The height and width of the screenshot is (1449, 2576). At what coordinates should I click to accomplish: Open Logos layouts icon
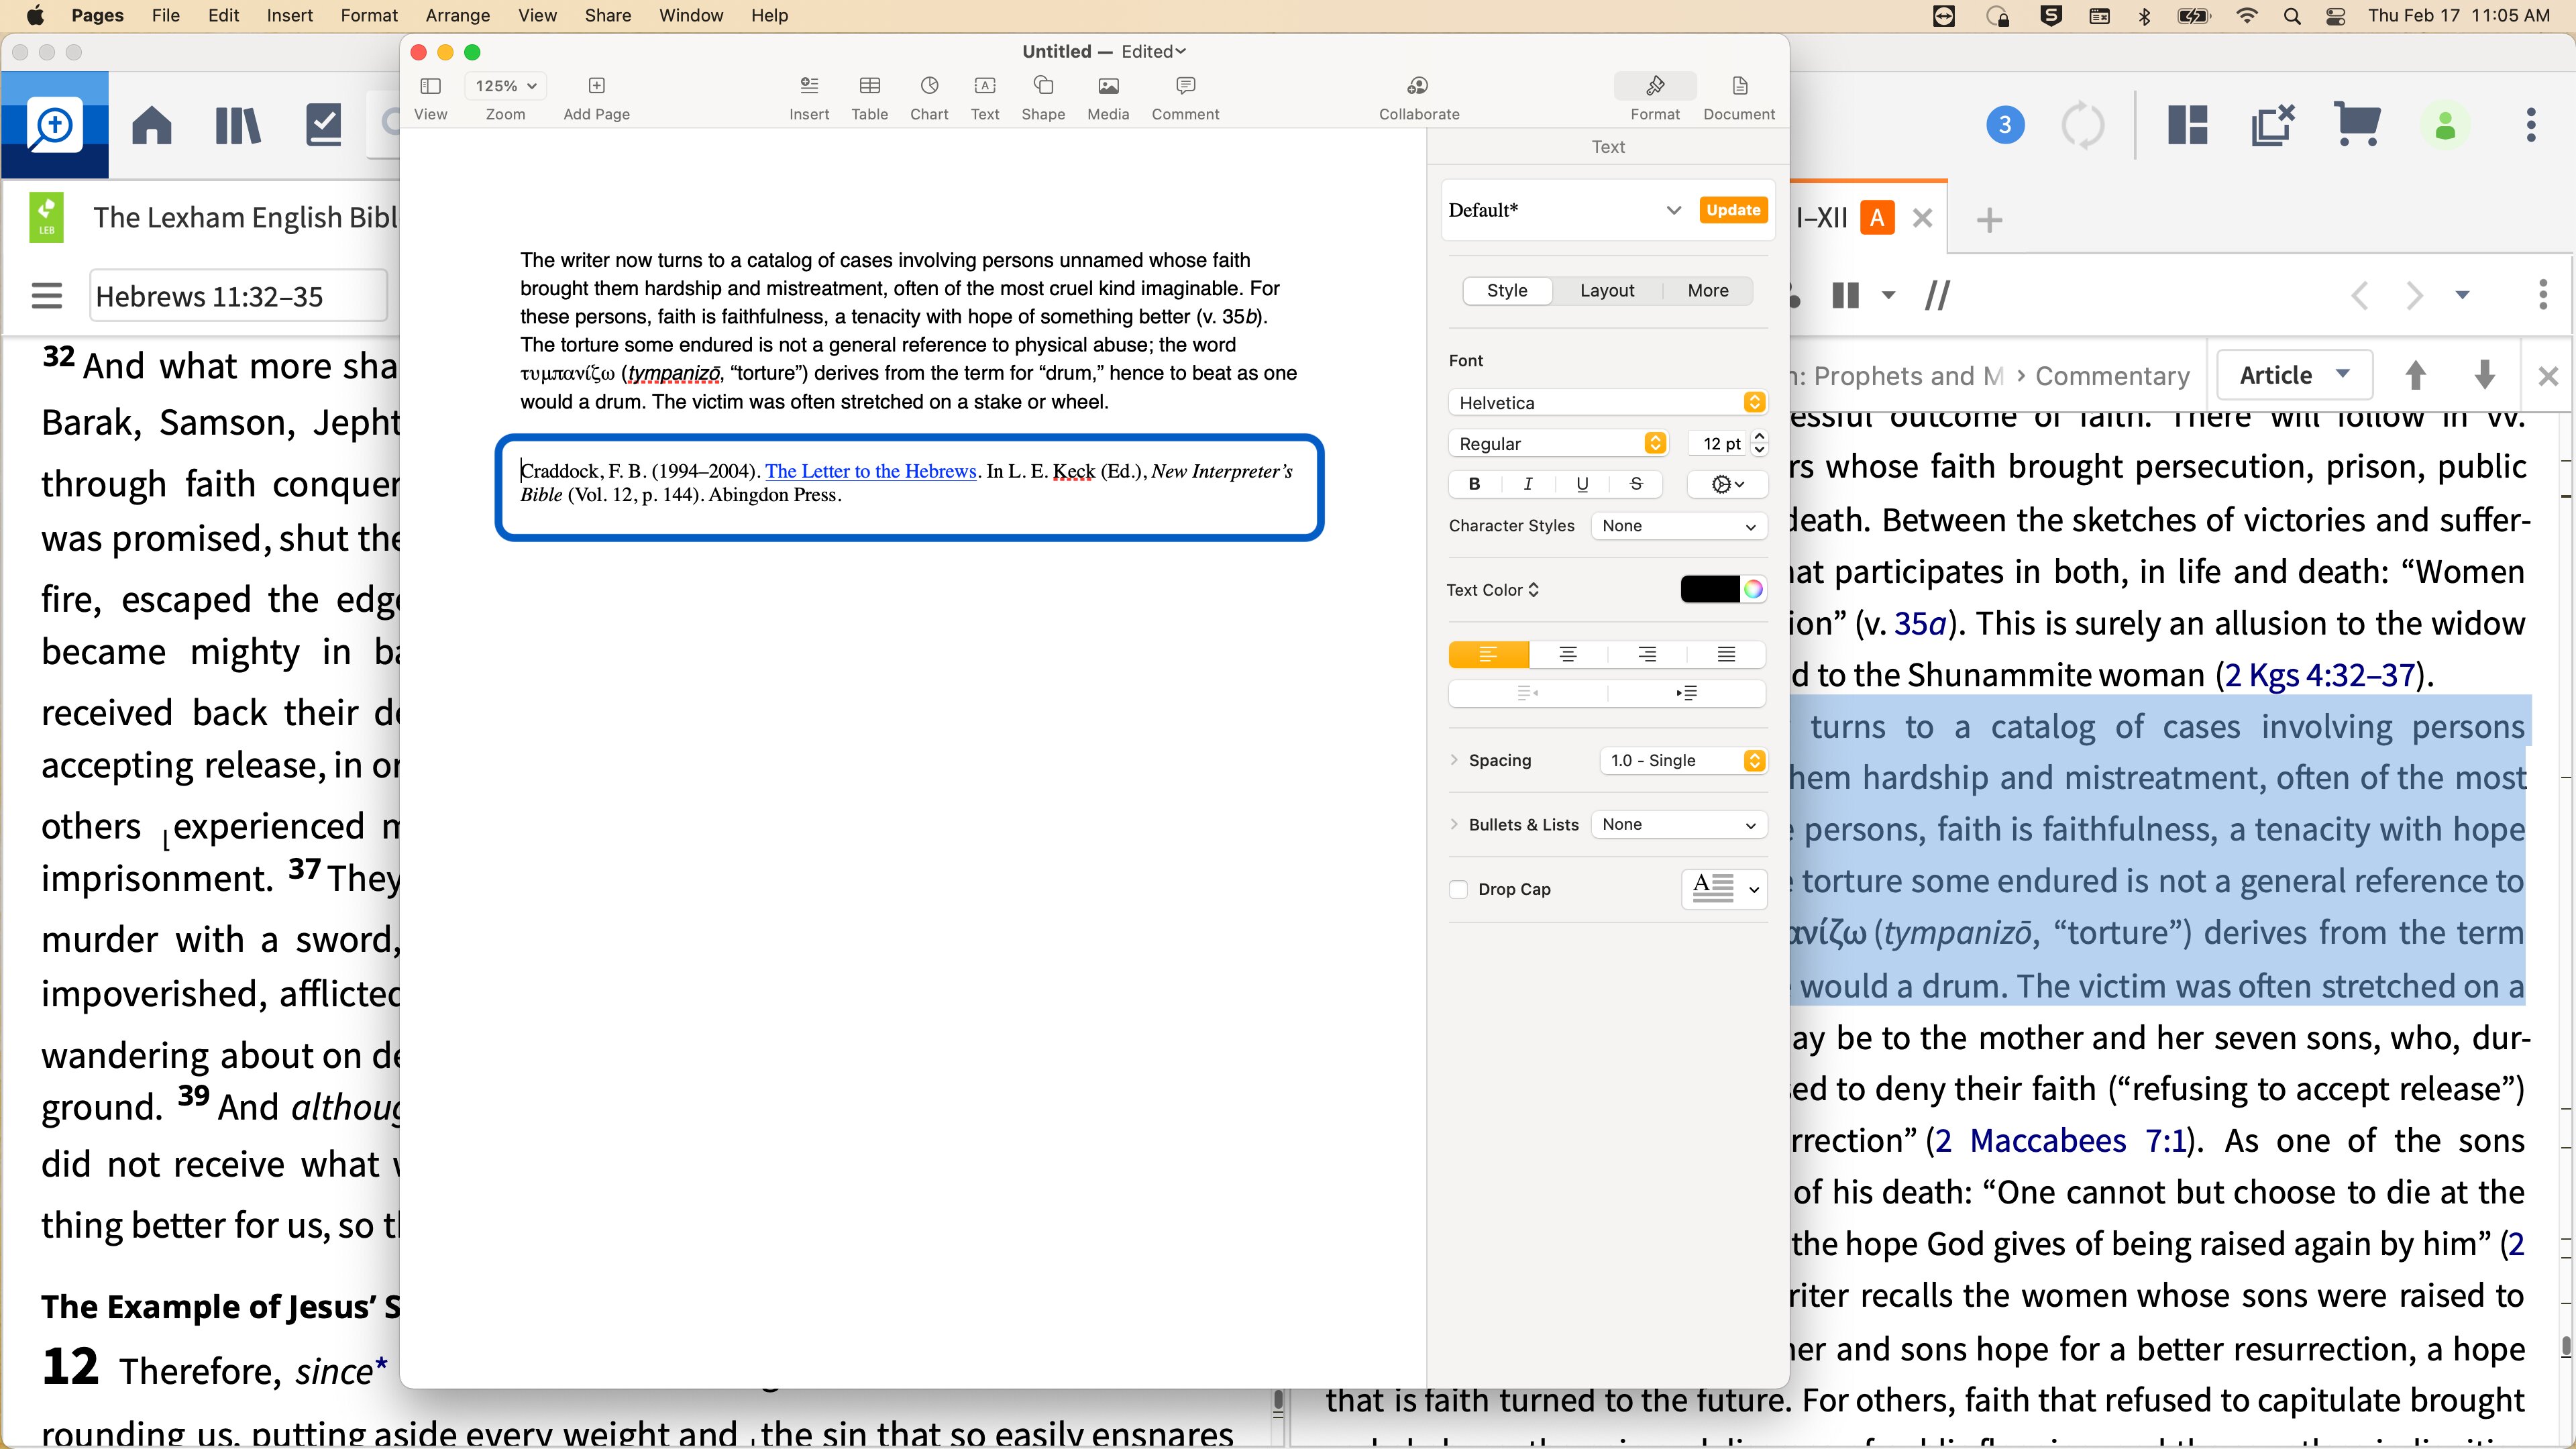point(2187,125)
